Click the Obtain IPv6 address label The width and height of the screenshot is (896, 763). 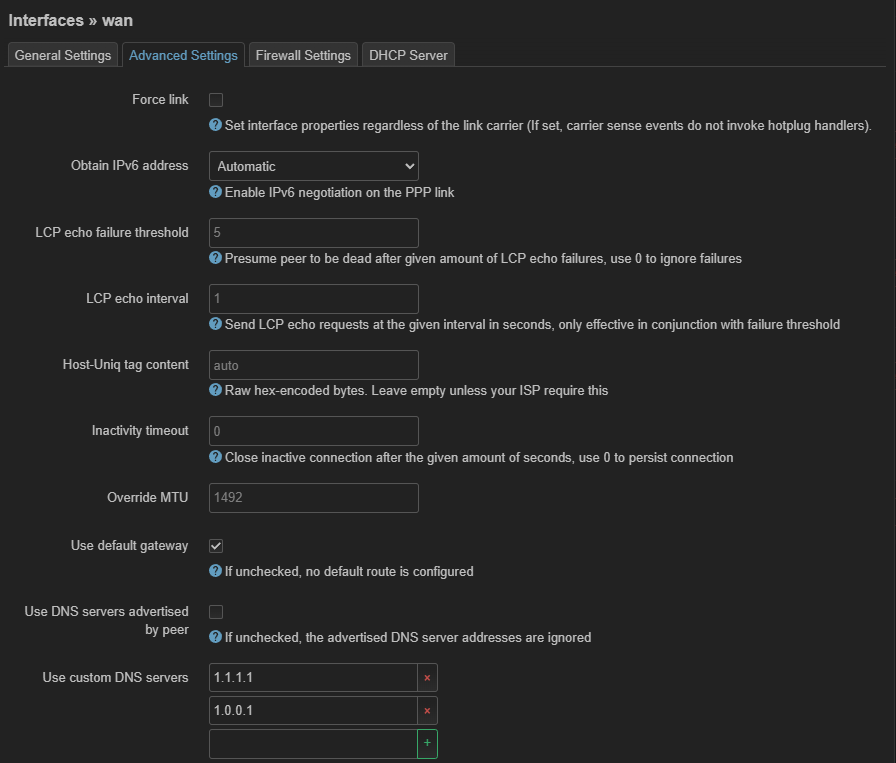tap(129, 166)
